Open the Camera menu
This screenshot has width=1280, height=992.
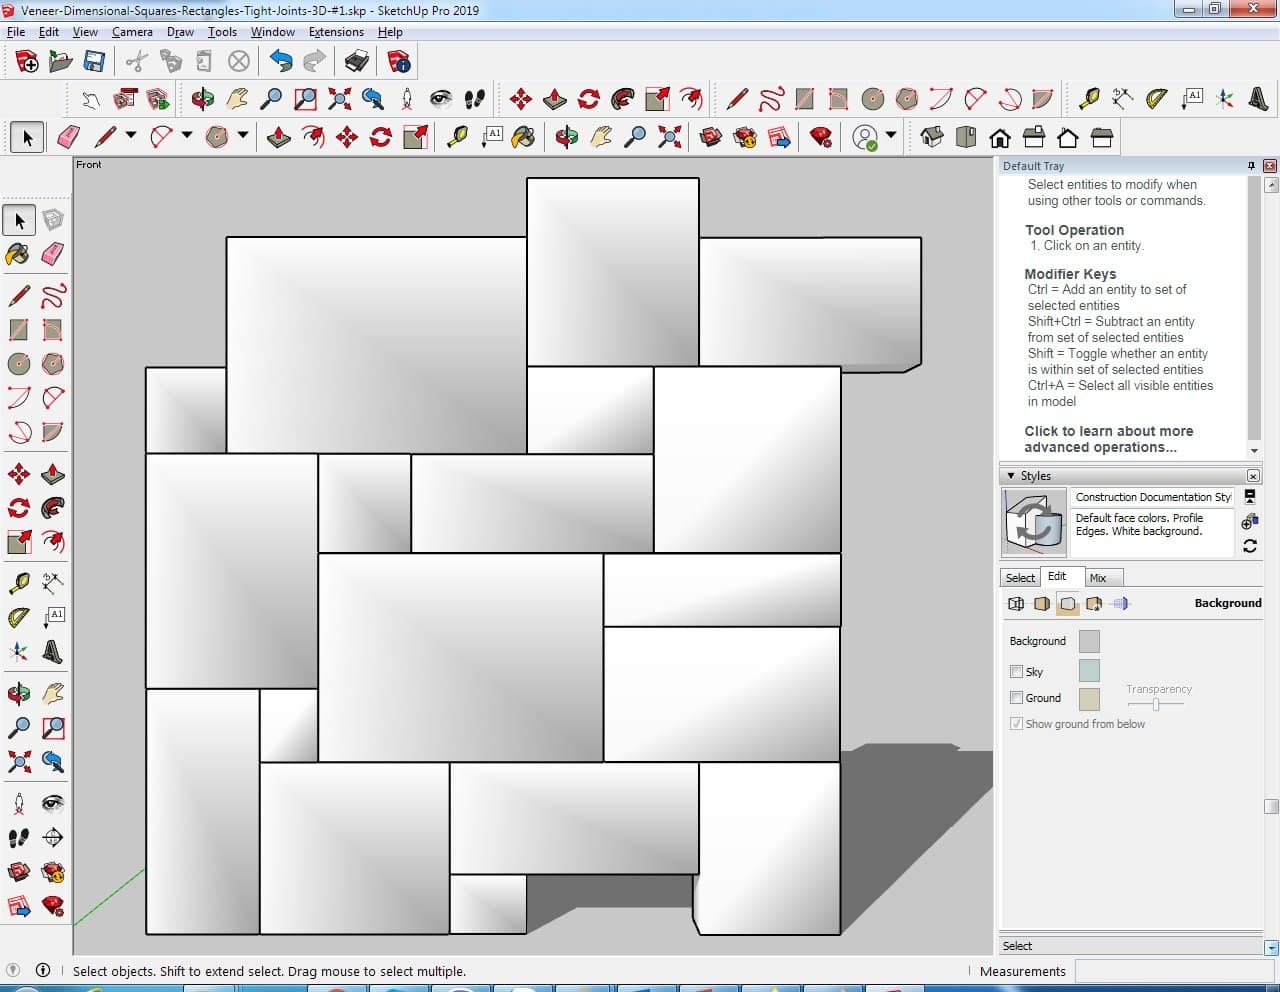(132, 32)
